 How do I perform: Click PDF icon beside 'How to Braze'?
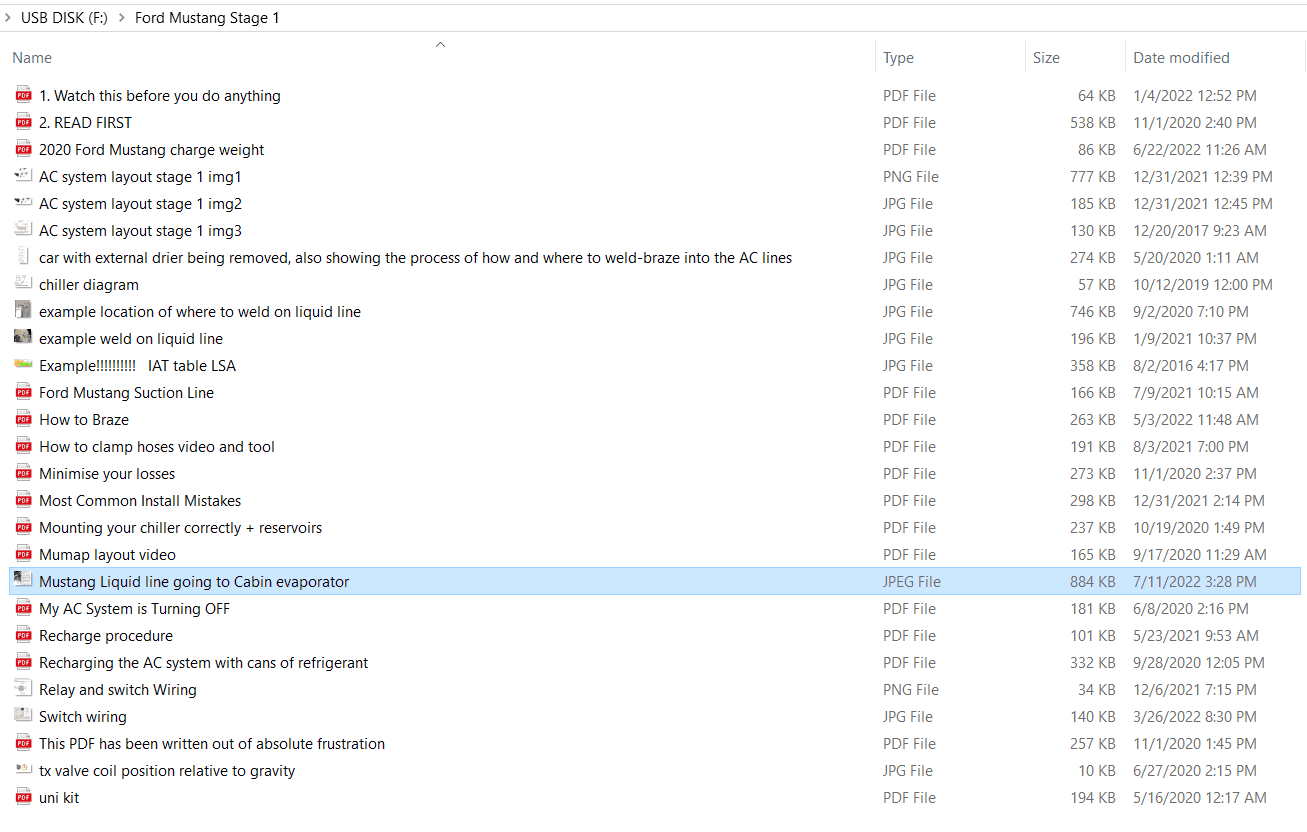click(x=23, y=419)
